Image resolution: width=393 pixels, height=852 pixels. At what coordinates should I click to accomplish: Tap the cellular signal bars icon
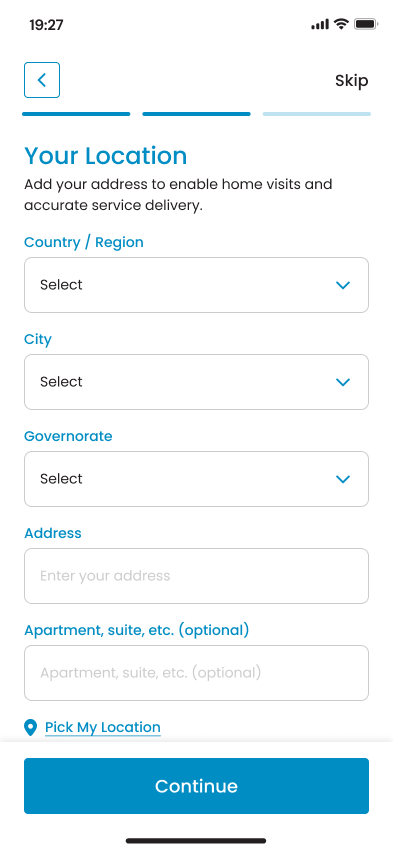click(320, 24)
